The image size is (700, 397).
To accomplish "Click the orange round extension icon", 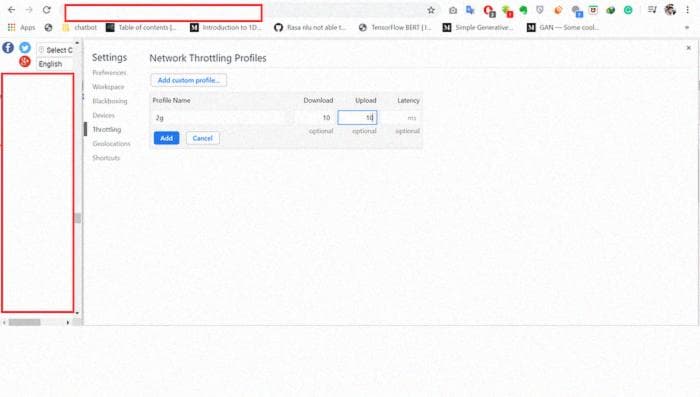I will point(558,10).
